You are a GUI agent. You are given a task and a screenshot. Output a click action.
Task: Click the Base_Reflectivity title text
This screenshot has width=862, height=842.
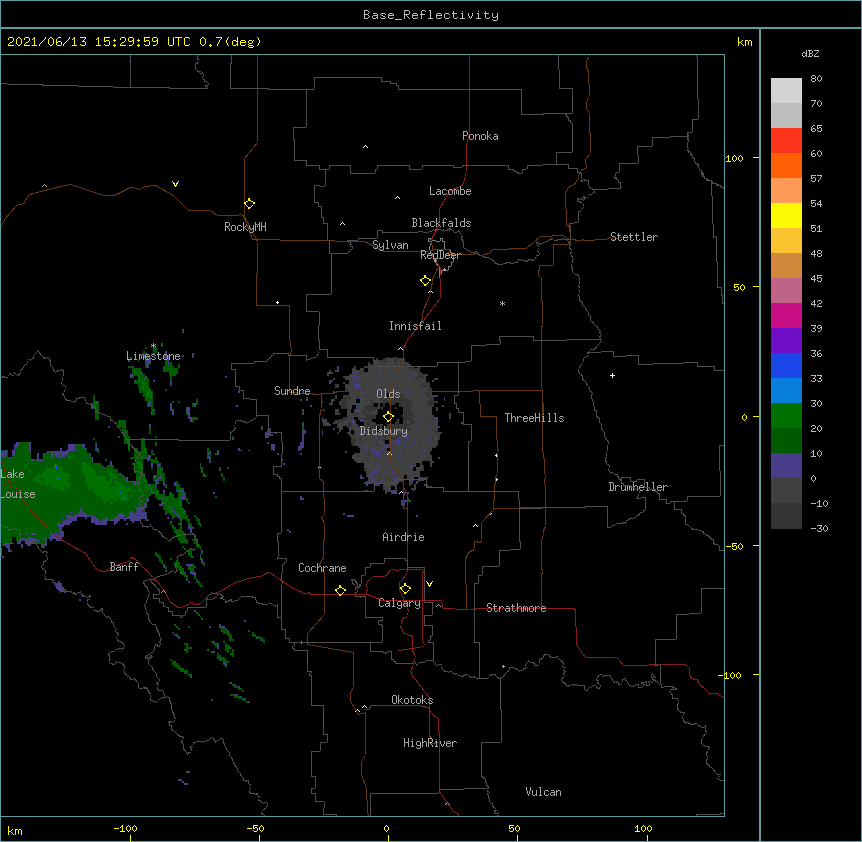pyautogui.click(x=431, y=15)
